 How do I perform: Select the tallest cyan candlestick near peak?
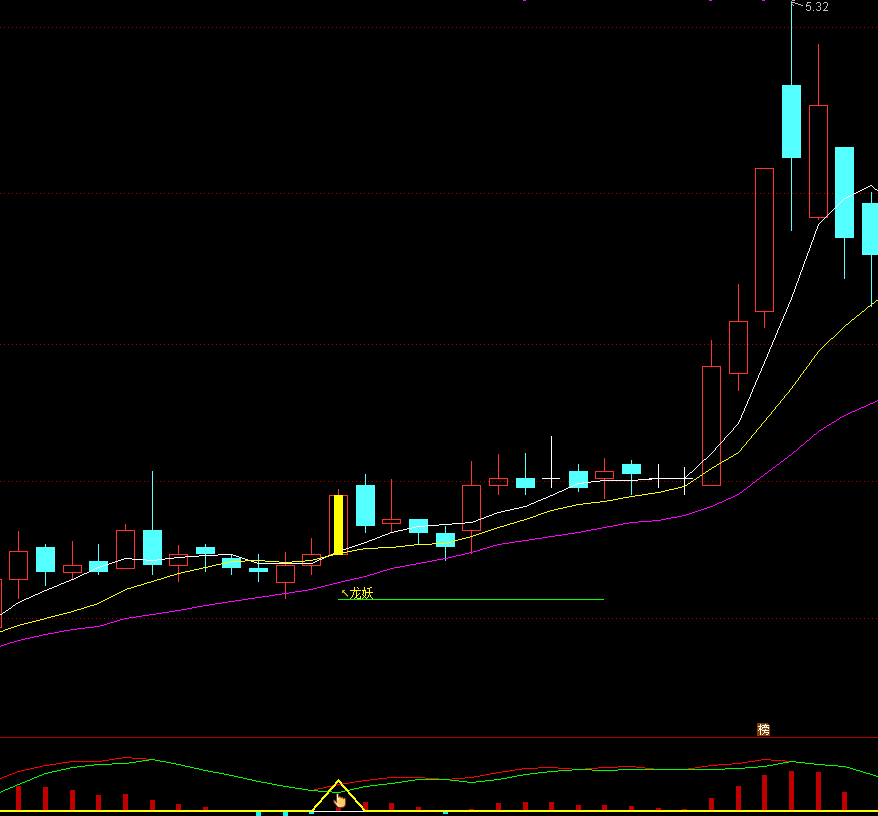791,121
